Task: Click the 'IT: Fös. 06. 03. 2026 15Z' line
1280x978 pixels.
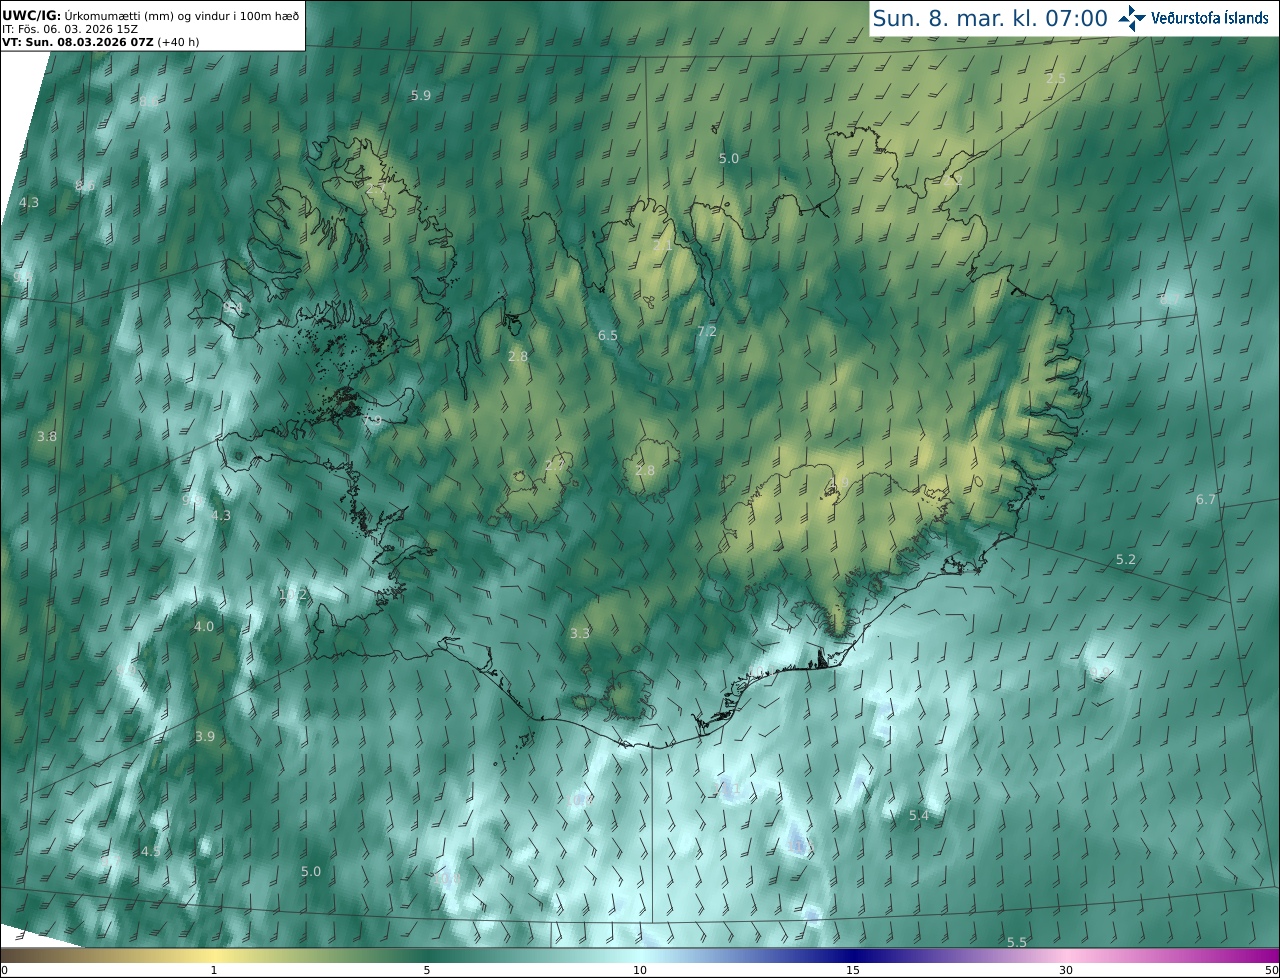Action: pyautogui.click(x=70, y=29)
